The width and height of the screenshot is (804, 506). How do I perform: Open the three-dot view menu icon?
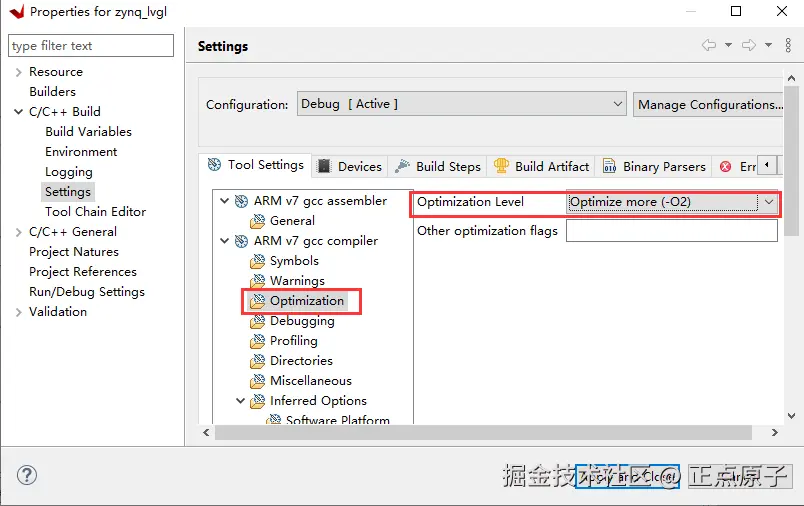pos(788,45)
